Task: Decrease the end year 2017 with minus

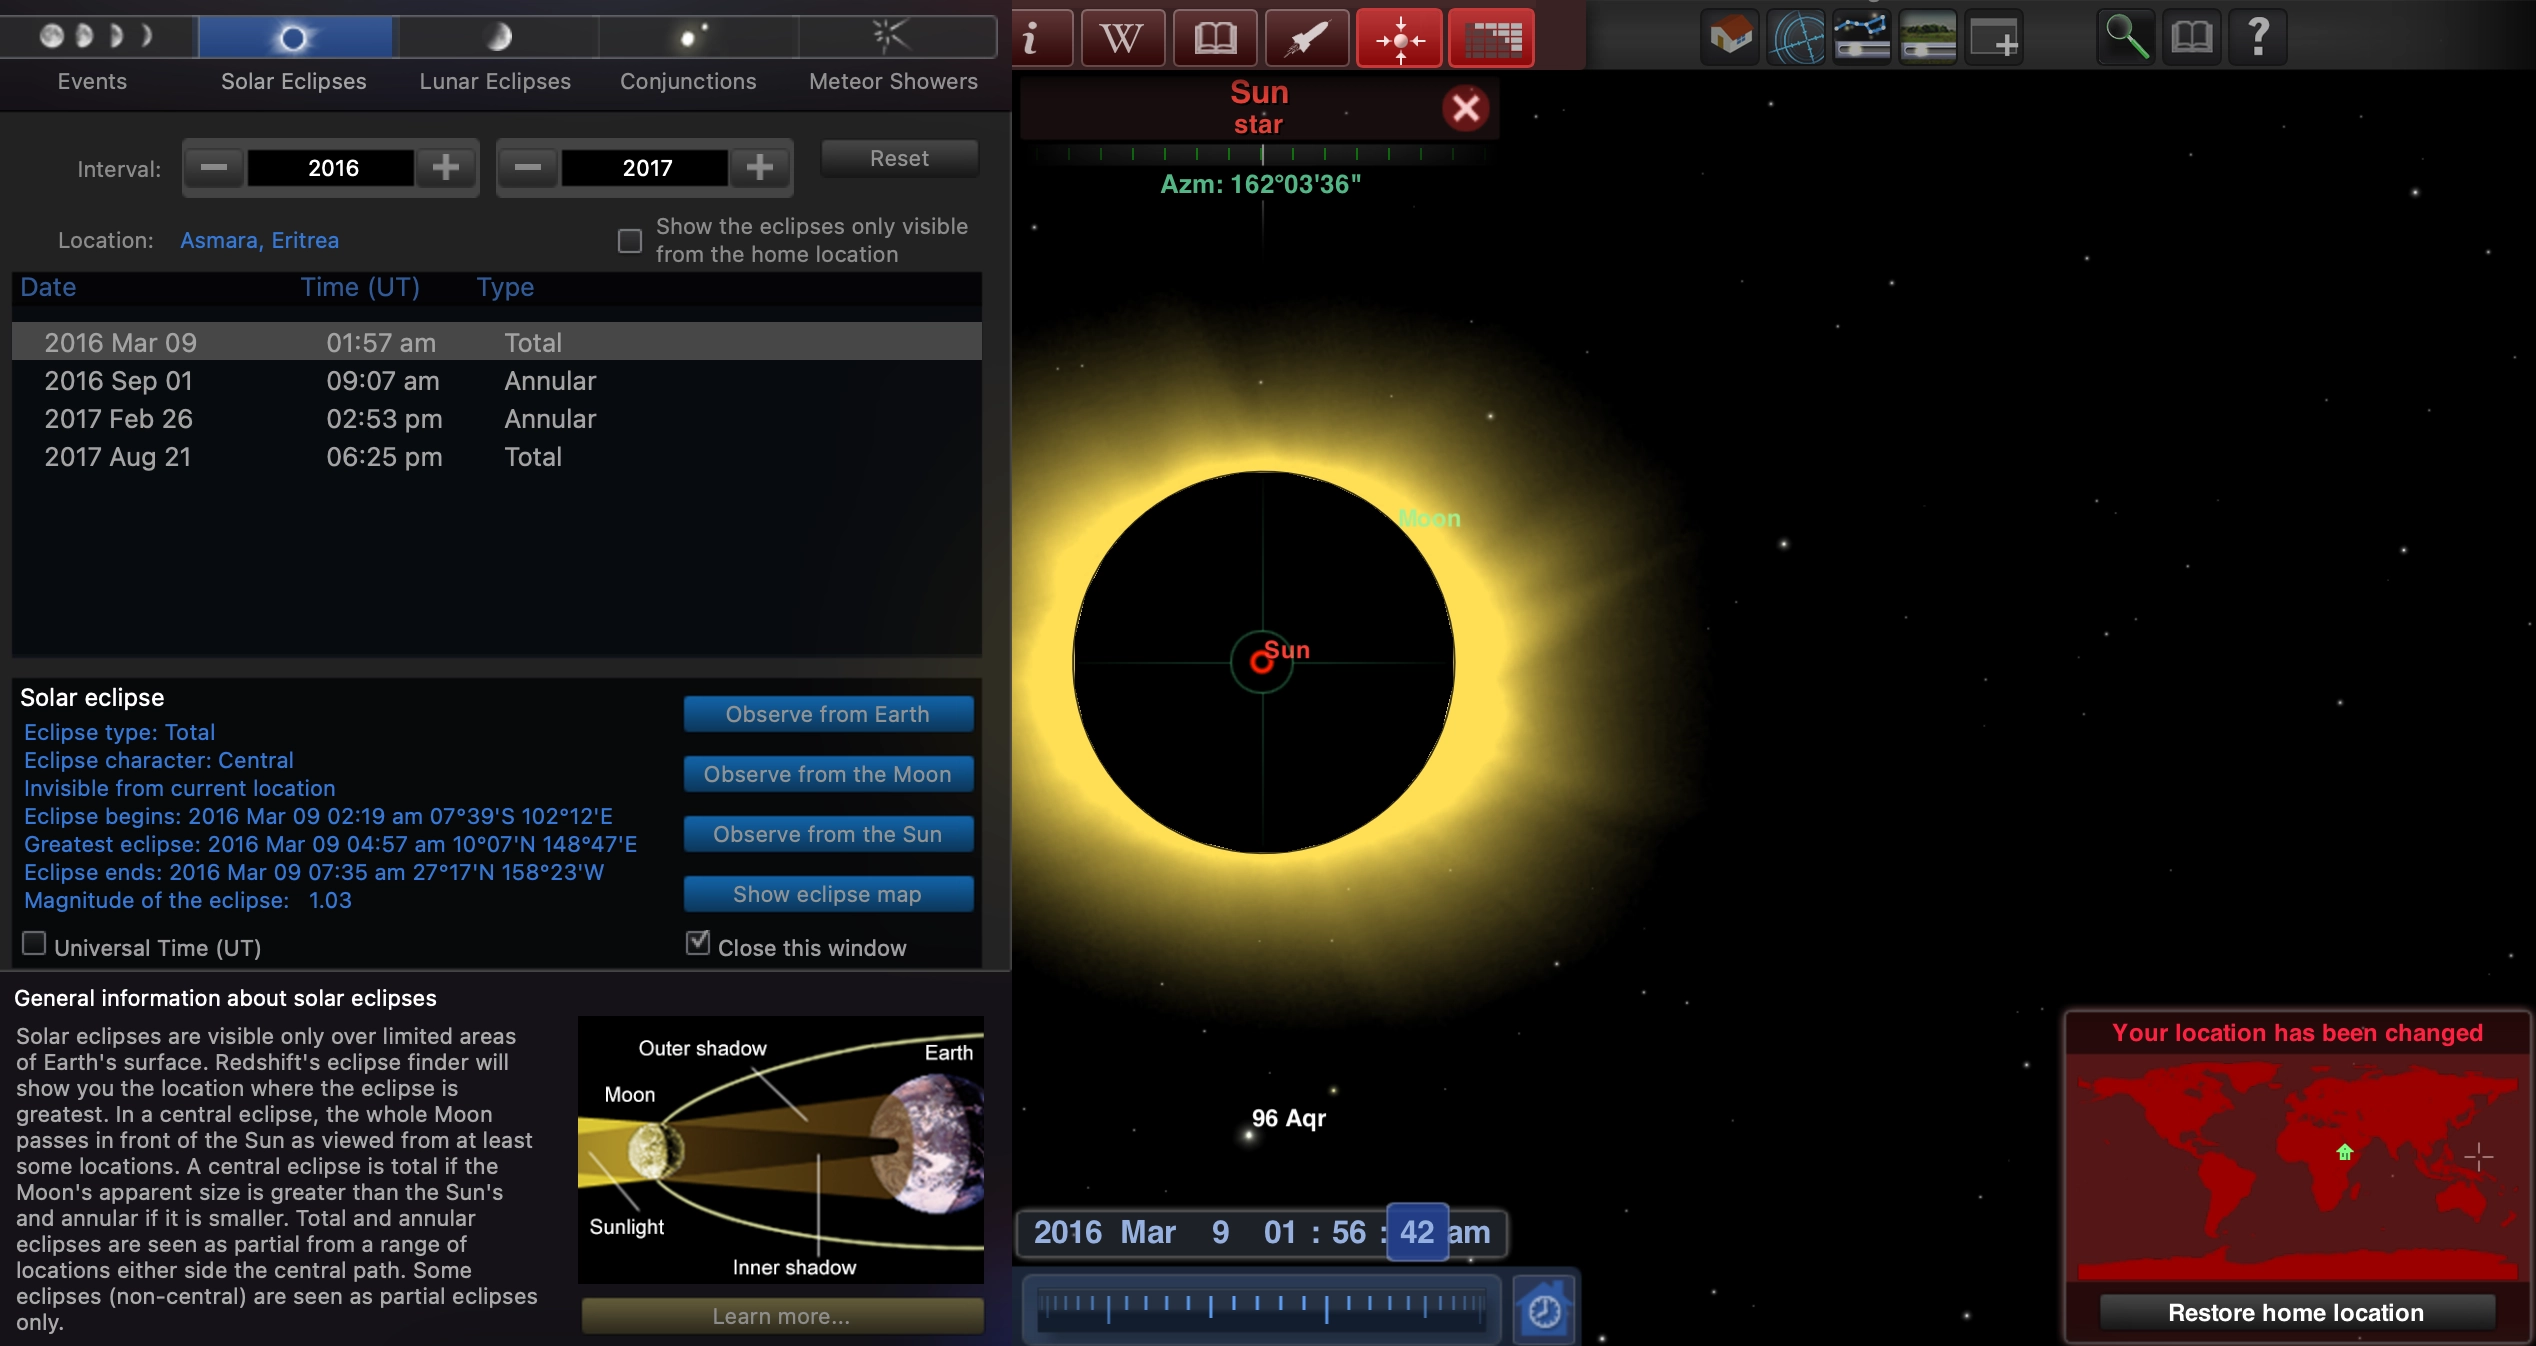Action: 528,167
